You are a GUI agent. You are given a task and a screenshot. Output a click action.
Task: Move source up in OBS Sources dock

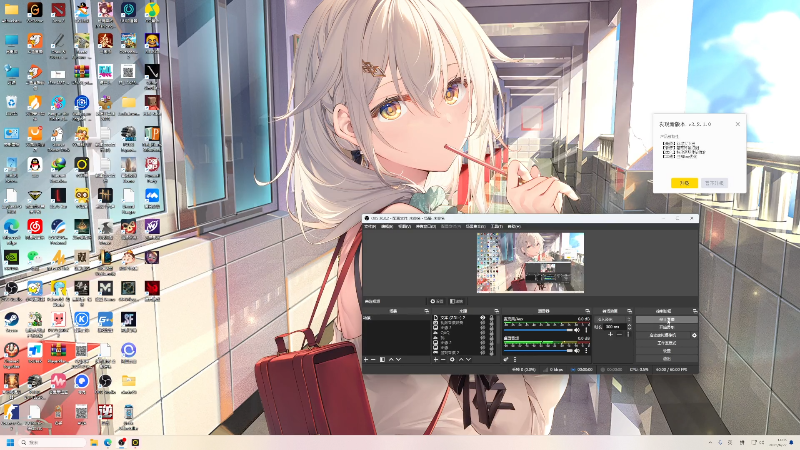[x=461, y=360]
